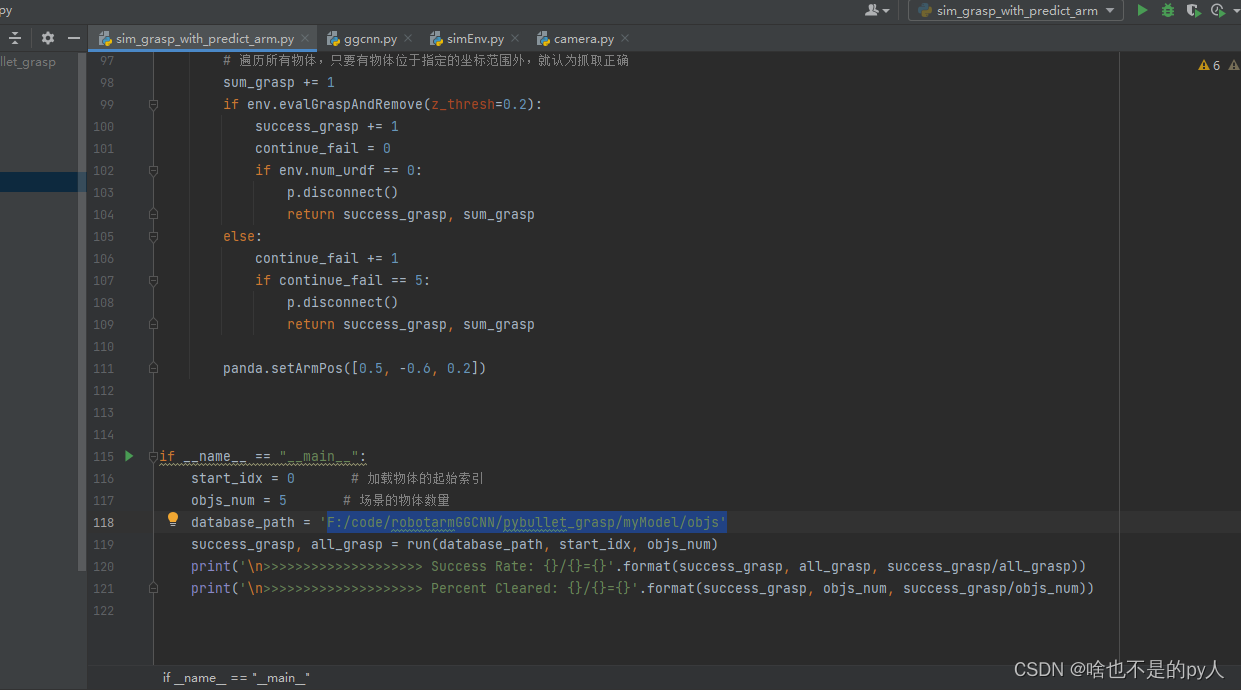This screenshot has width=1241, height=690.
Task: Start the debugger with the bug icon
Action: [1167, 11]
